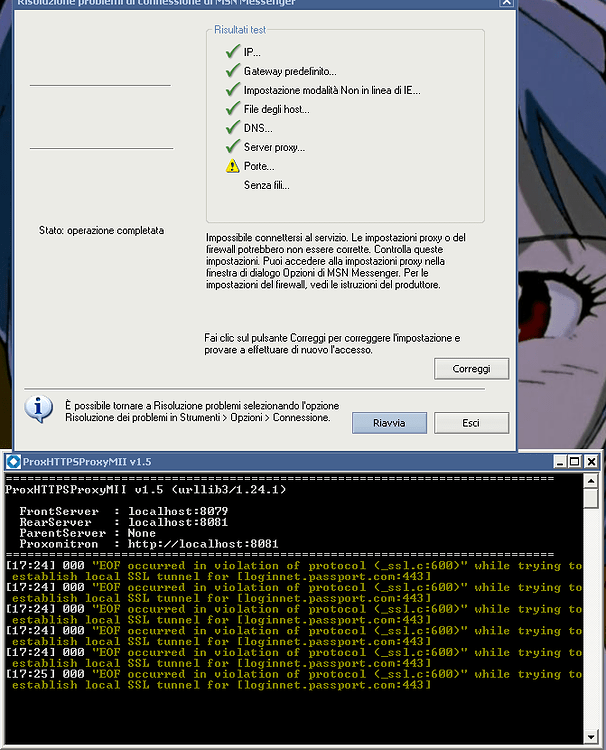Select the 'Senza fili...' test result

[x=266, y=185]
